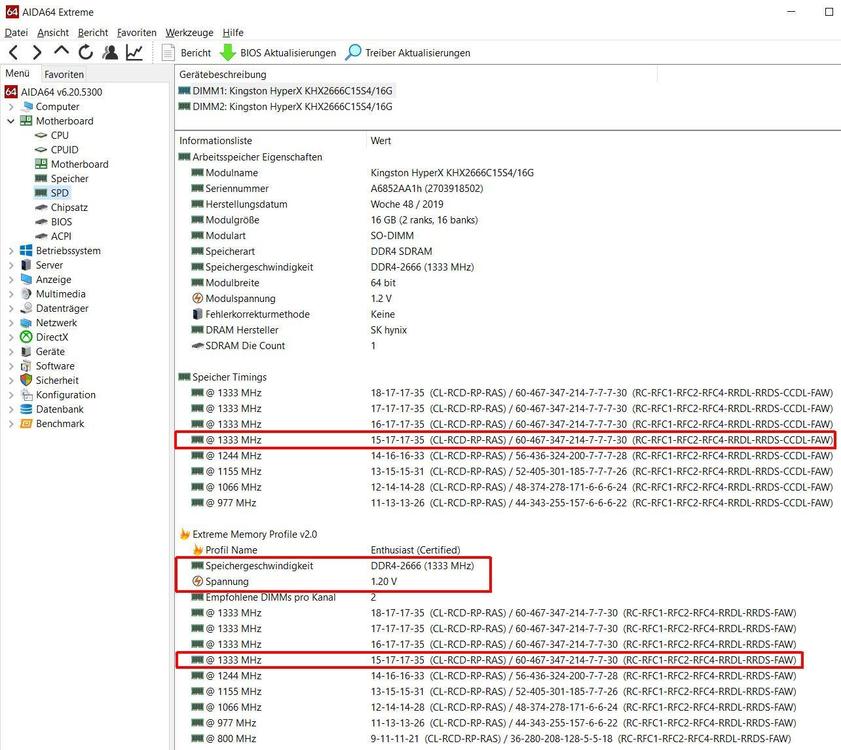Viewport: 841px width, 750px height.
Task: Open the graph chart toolbar icon
Action: 134,52
